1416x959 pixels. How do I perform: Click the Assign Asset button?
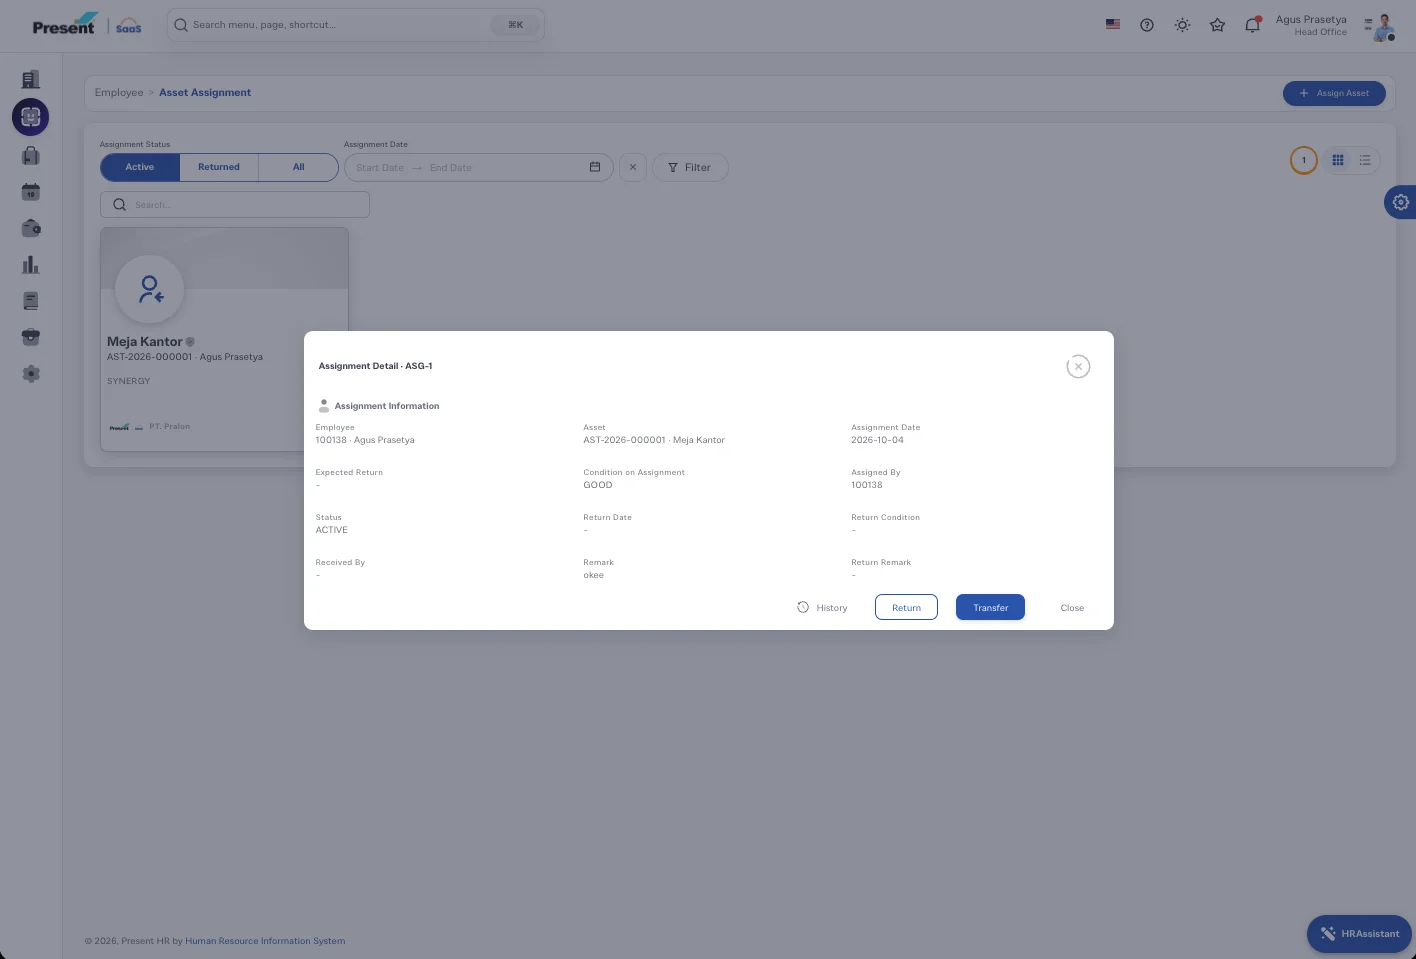(1334, 93)
